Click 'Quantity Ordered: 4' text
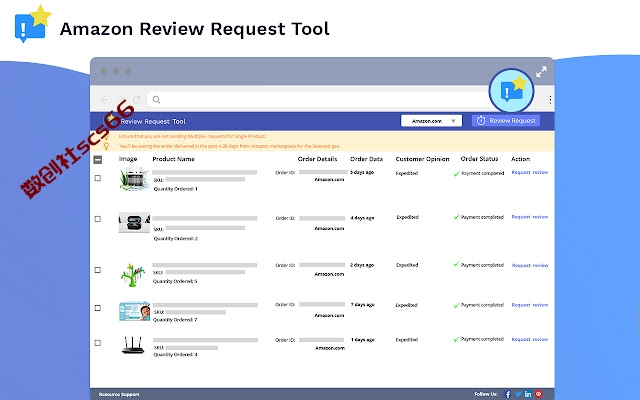640x400 pixels. pyautogui.click(x=176, y=355)
